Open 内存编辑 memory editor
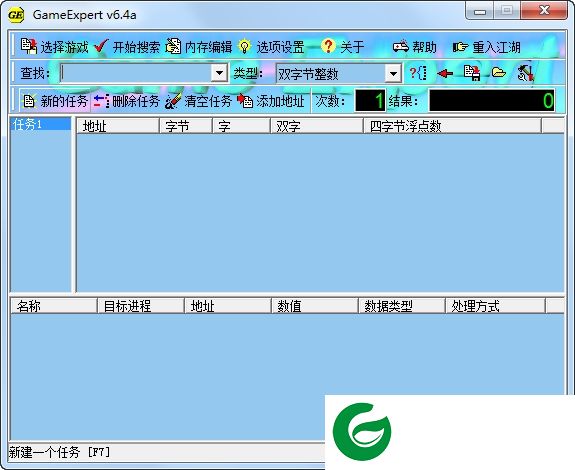 (199, 47)
